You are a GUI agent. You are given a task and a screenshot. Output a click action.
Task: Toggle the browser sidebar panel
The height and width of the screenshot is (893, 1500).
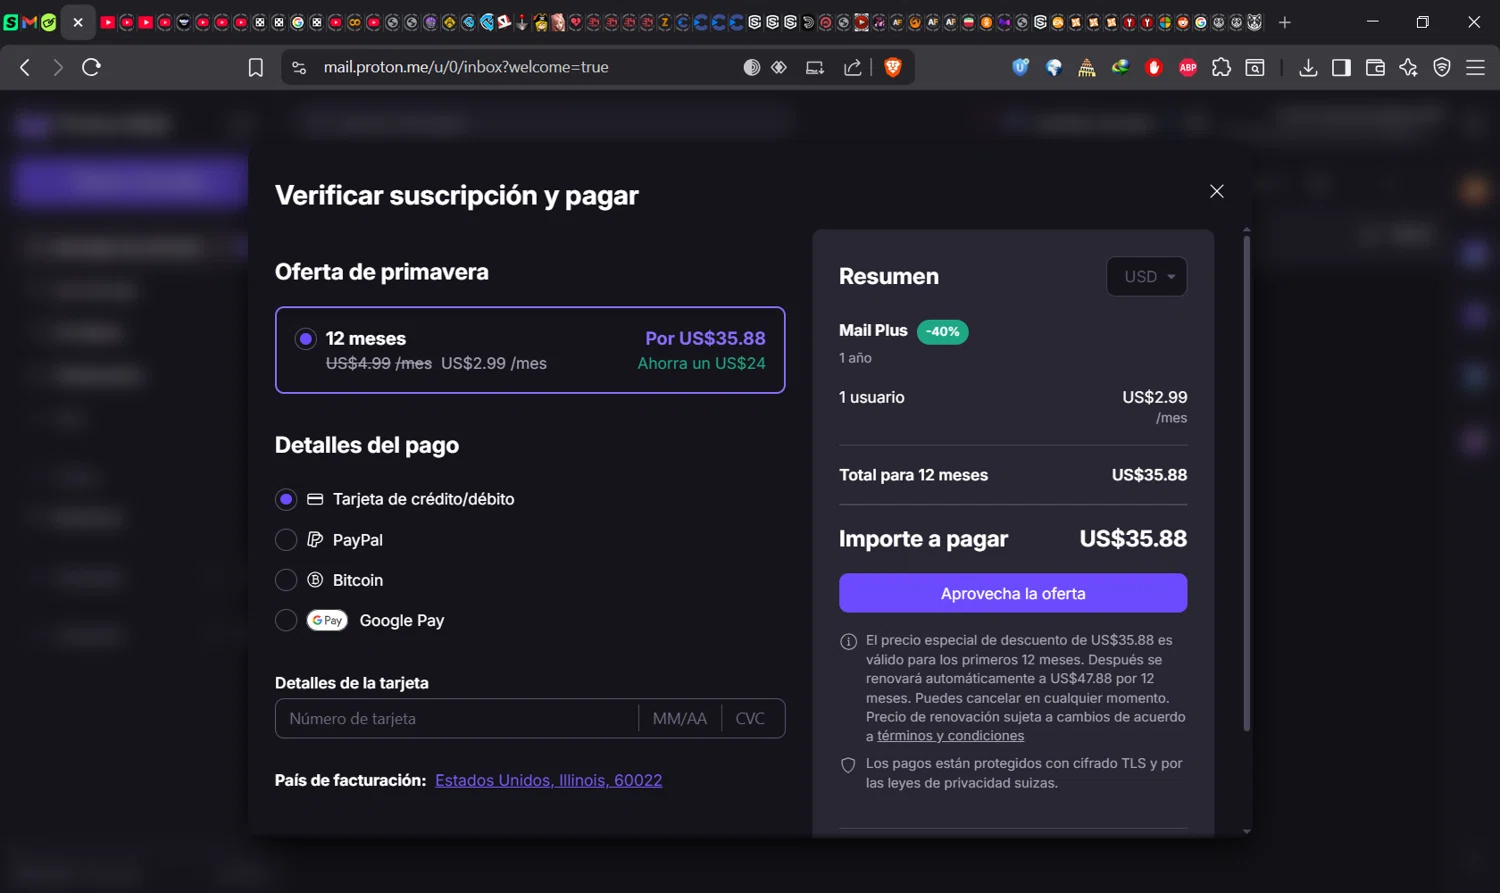tap(1342, 67)
